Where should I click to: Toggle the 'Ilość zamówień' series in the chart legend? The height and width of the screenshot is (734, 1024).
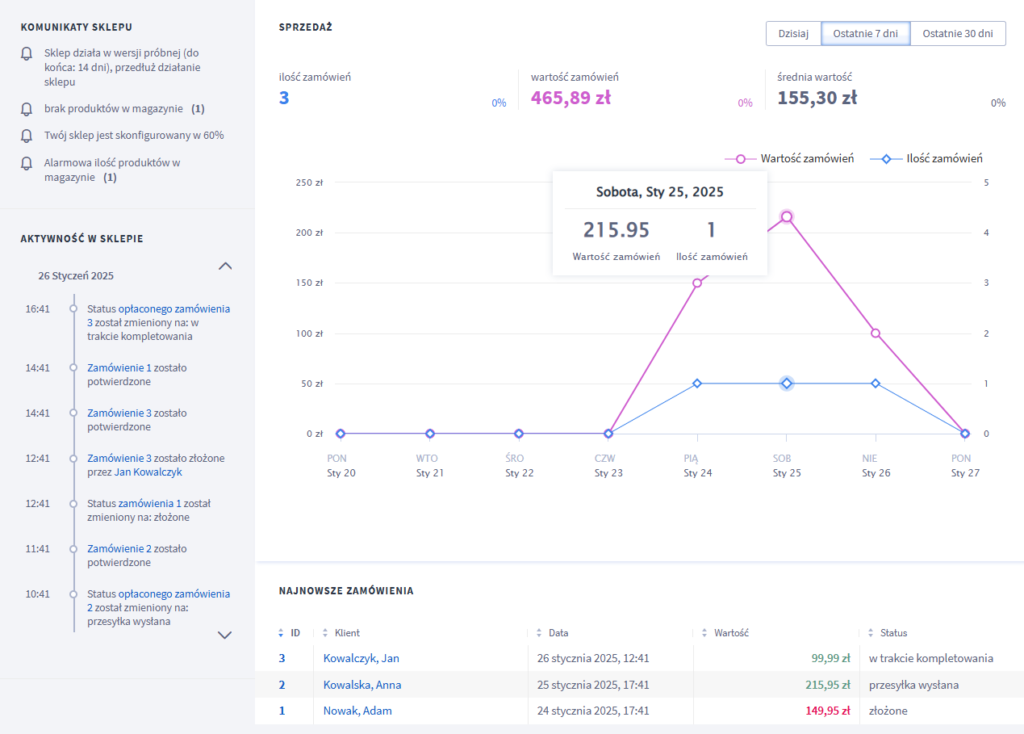coord(927,159)
